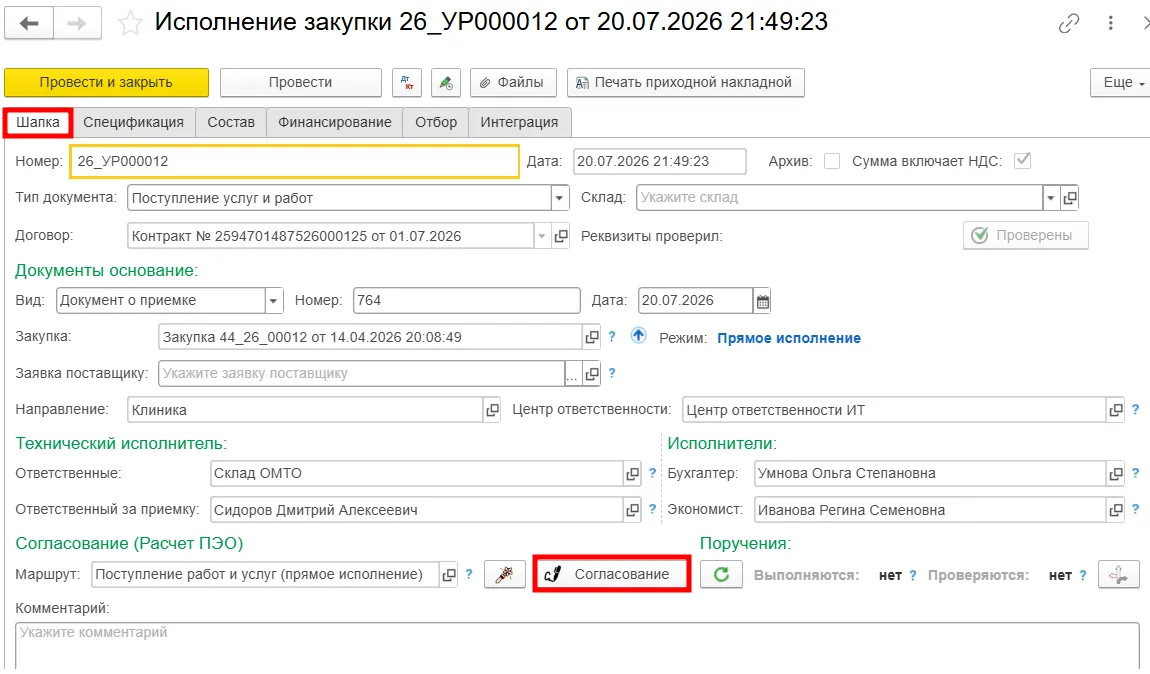
Task: Expand the Договор dropdown arrow
Action: tap(542, 236)
